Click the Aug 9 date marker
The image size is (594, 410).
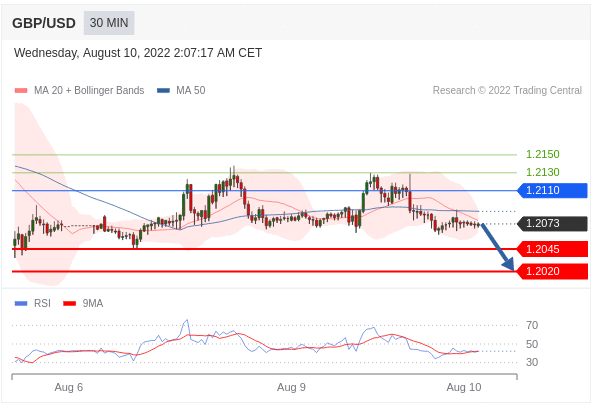[x=291, y=387]
